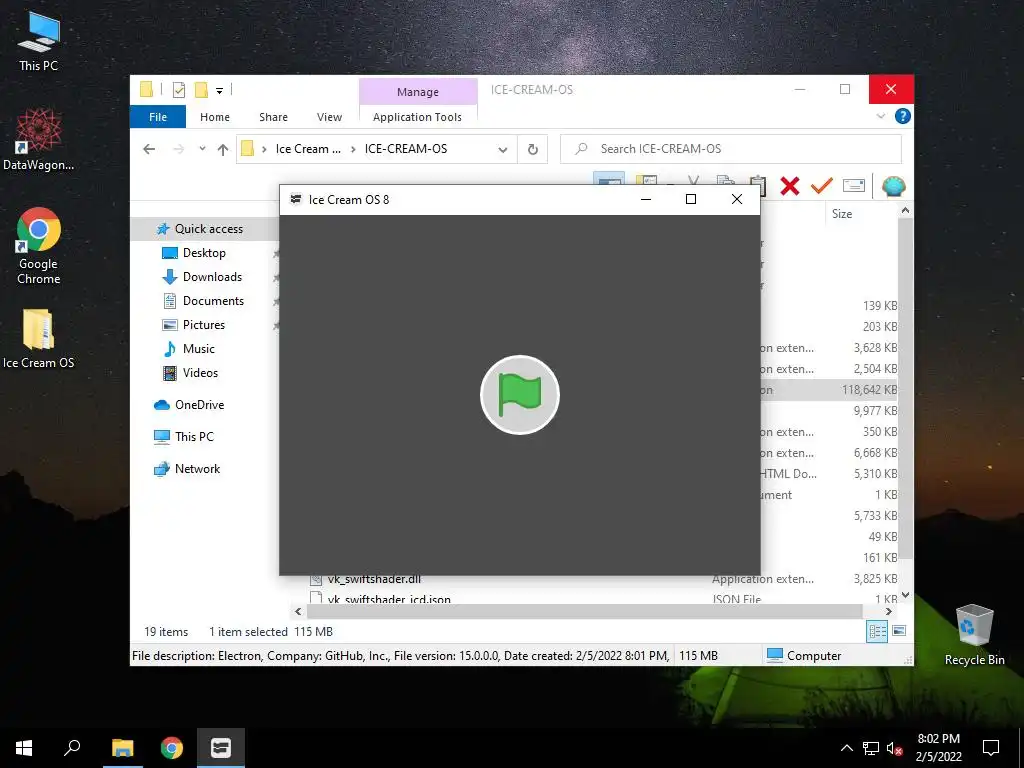Open the muted volume tray icon
Screen dimensions: 1024x768
[x=895, y=748]
